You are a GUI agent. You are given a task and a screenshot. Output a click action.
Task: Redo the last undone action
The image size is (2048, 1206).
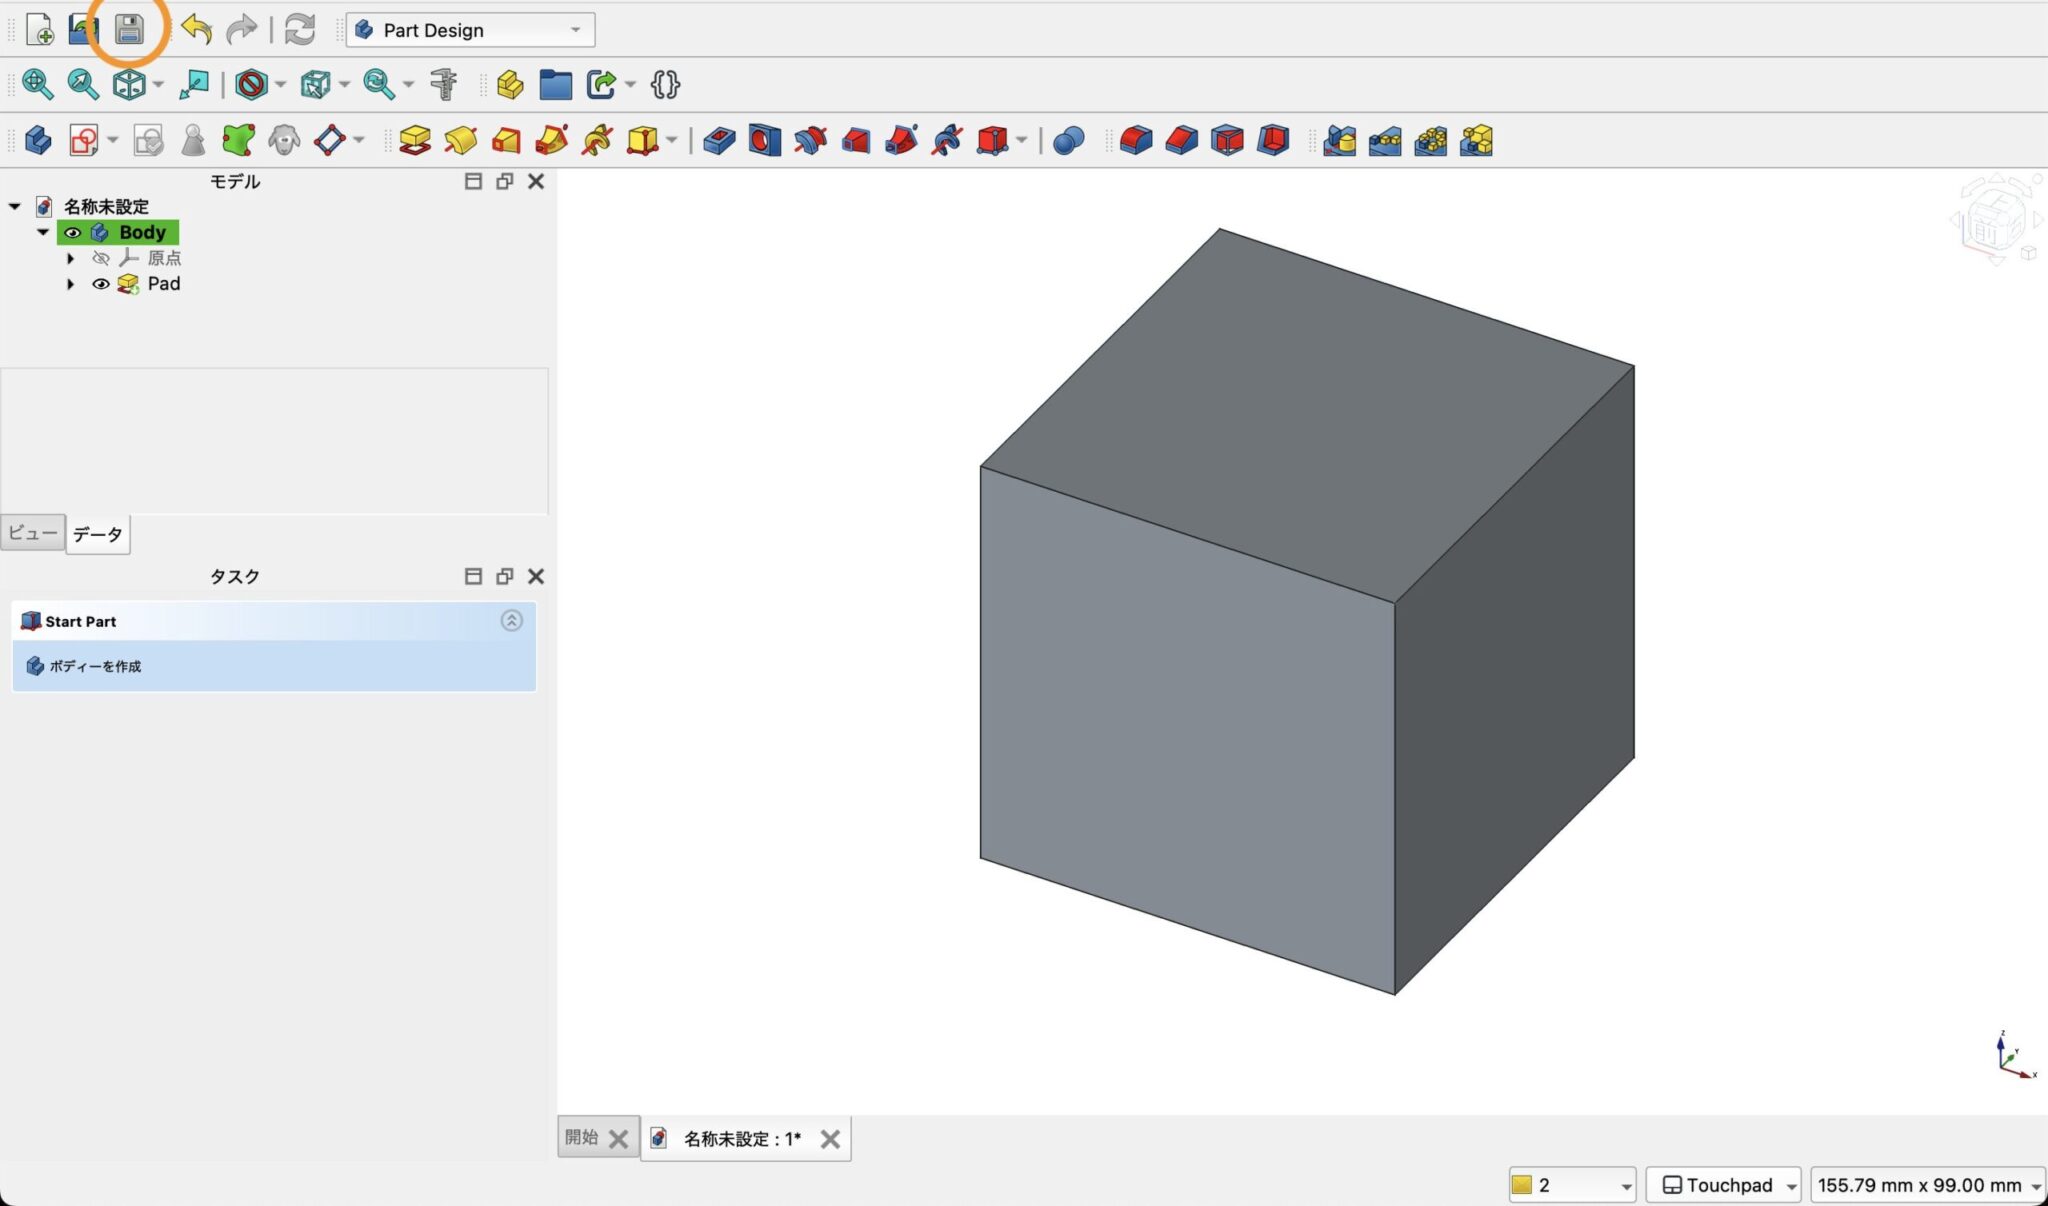click(241, 30)
